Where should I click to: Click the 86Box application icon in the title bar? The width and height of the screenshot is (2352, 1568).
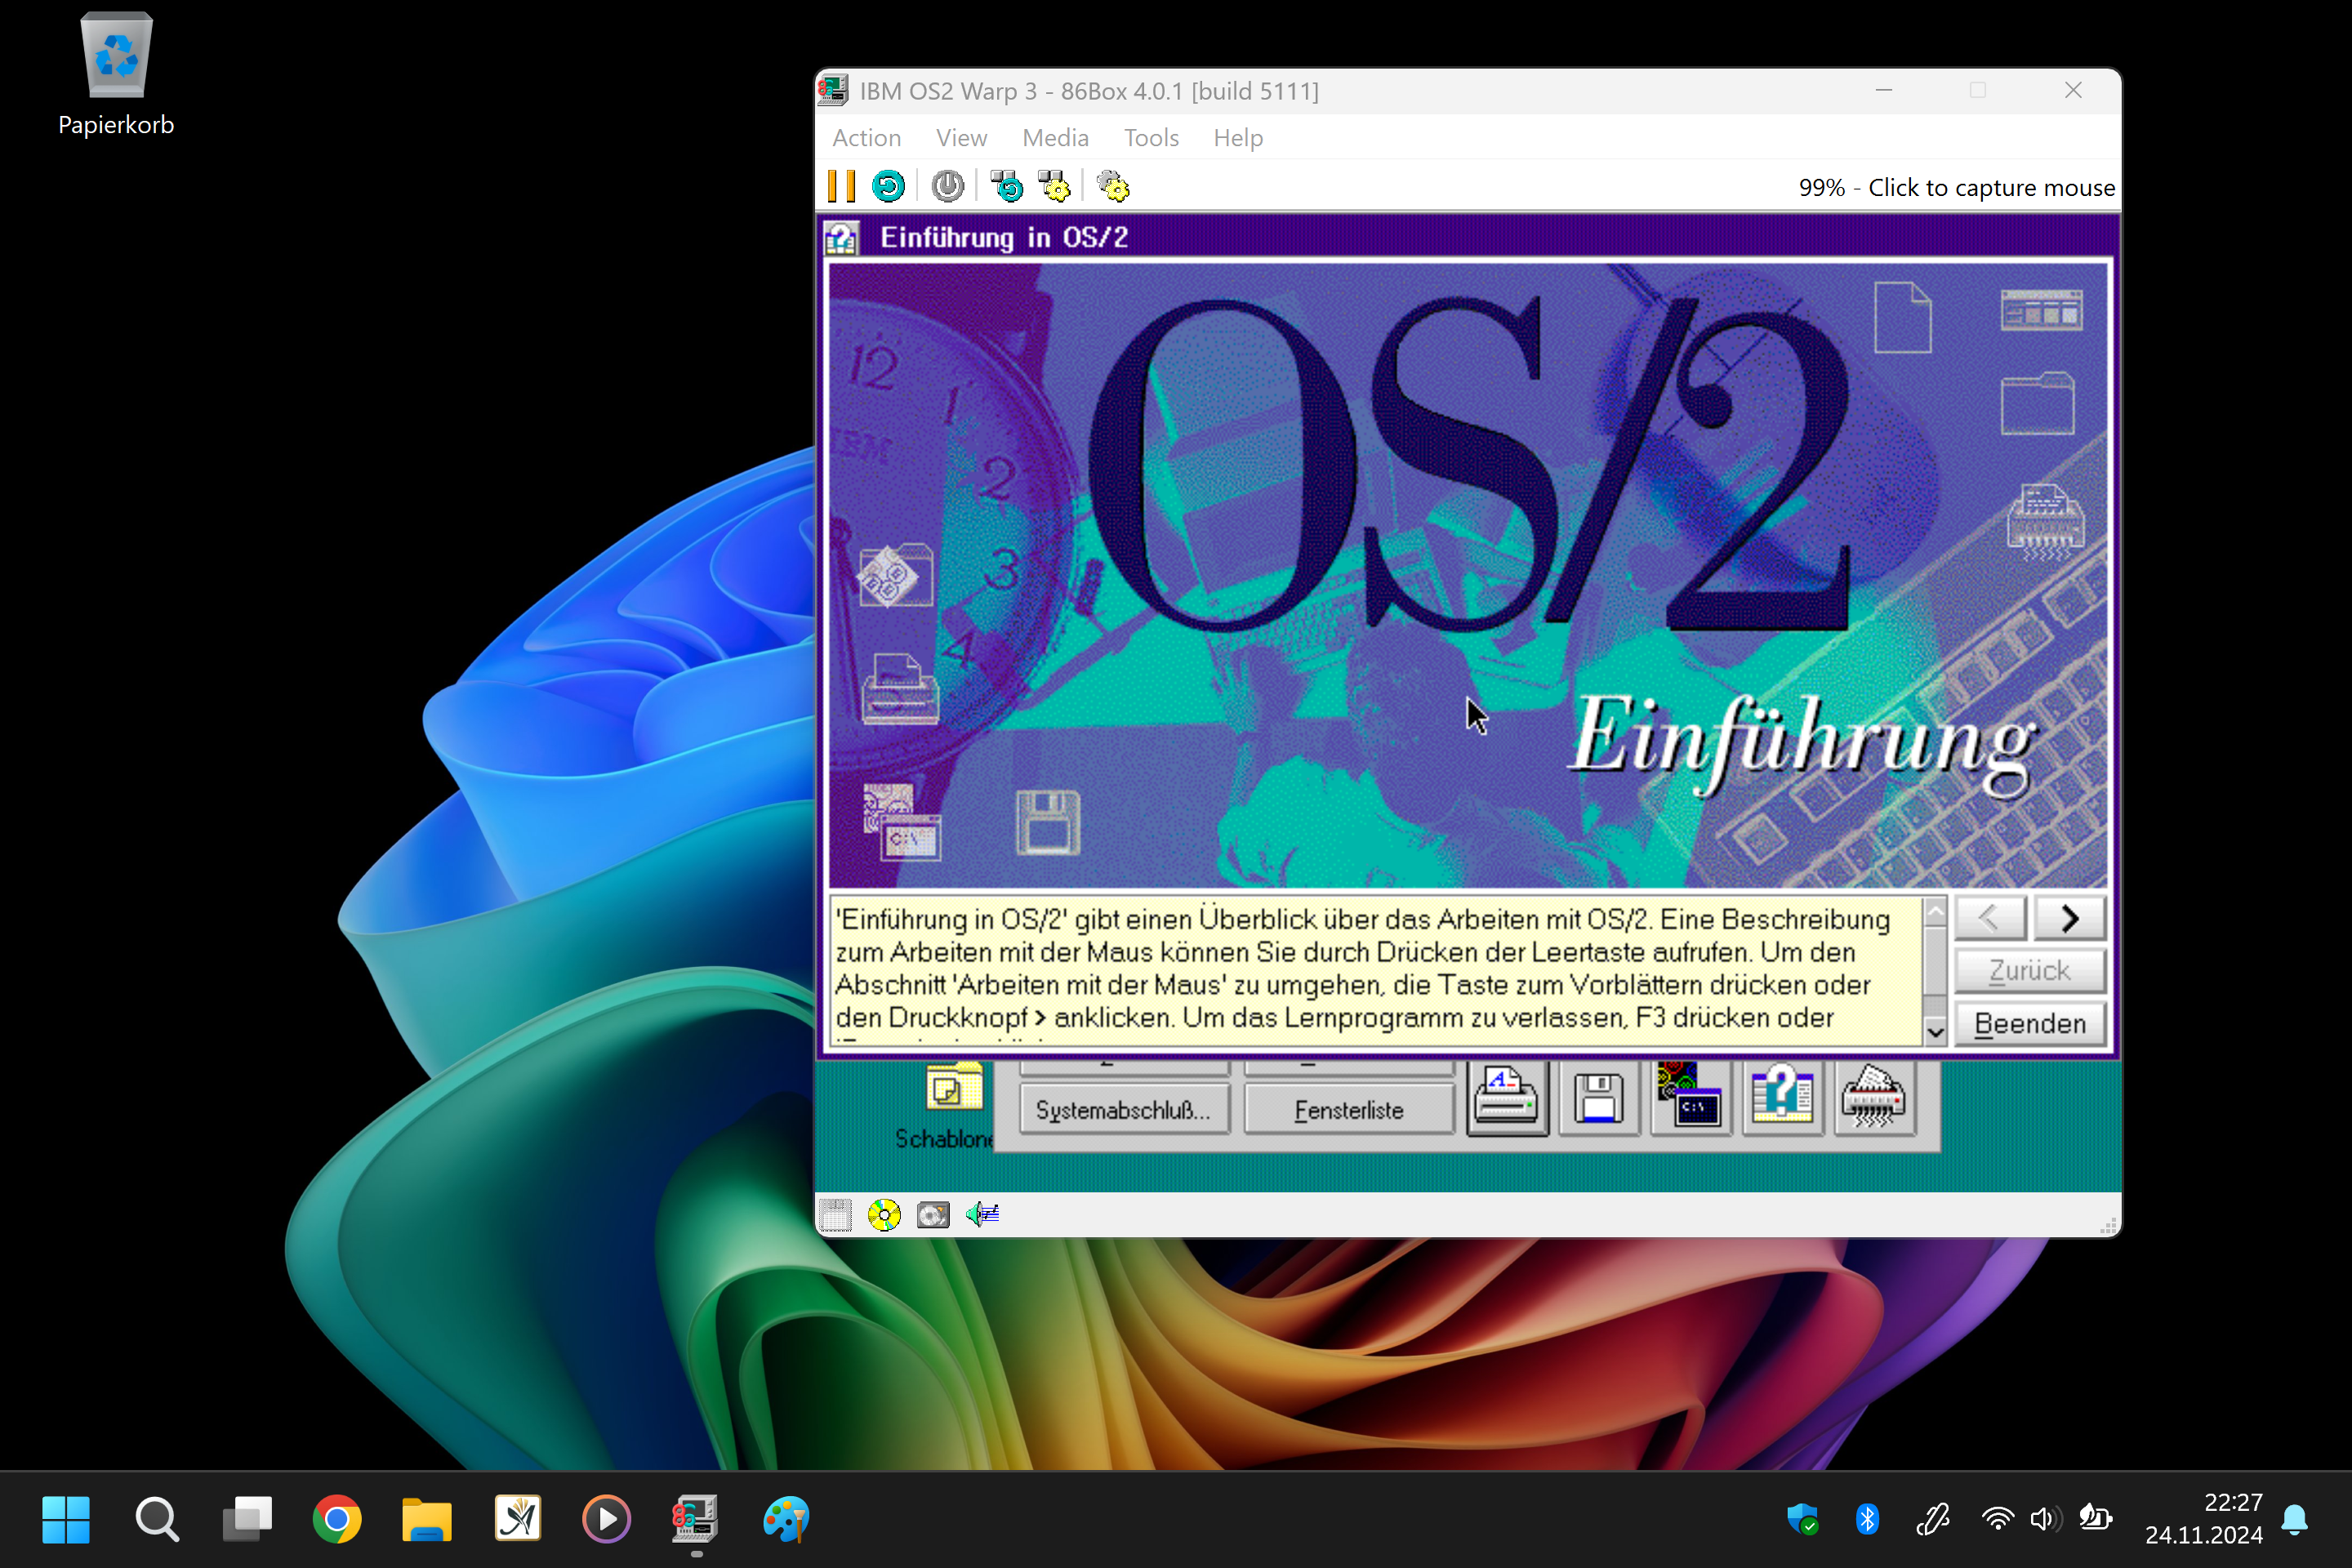tap(833, 90)
